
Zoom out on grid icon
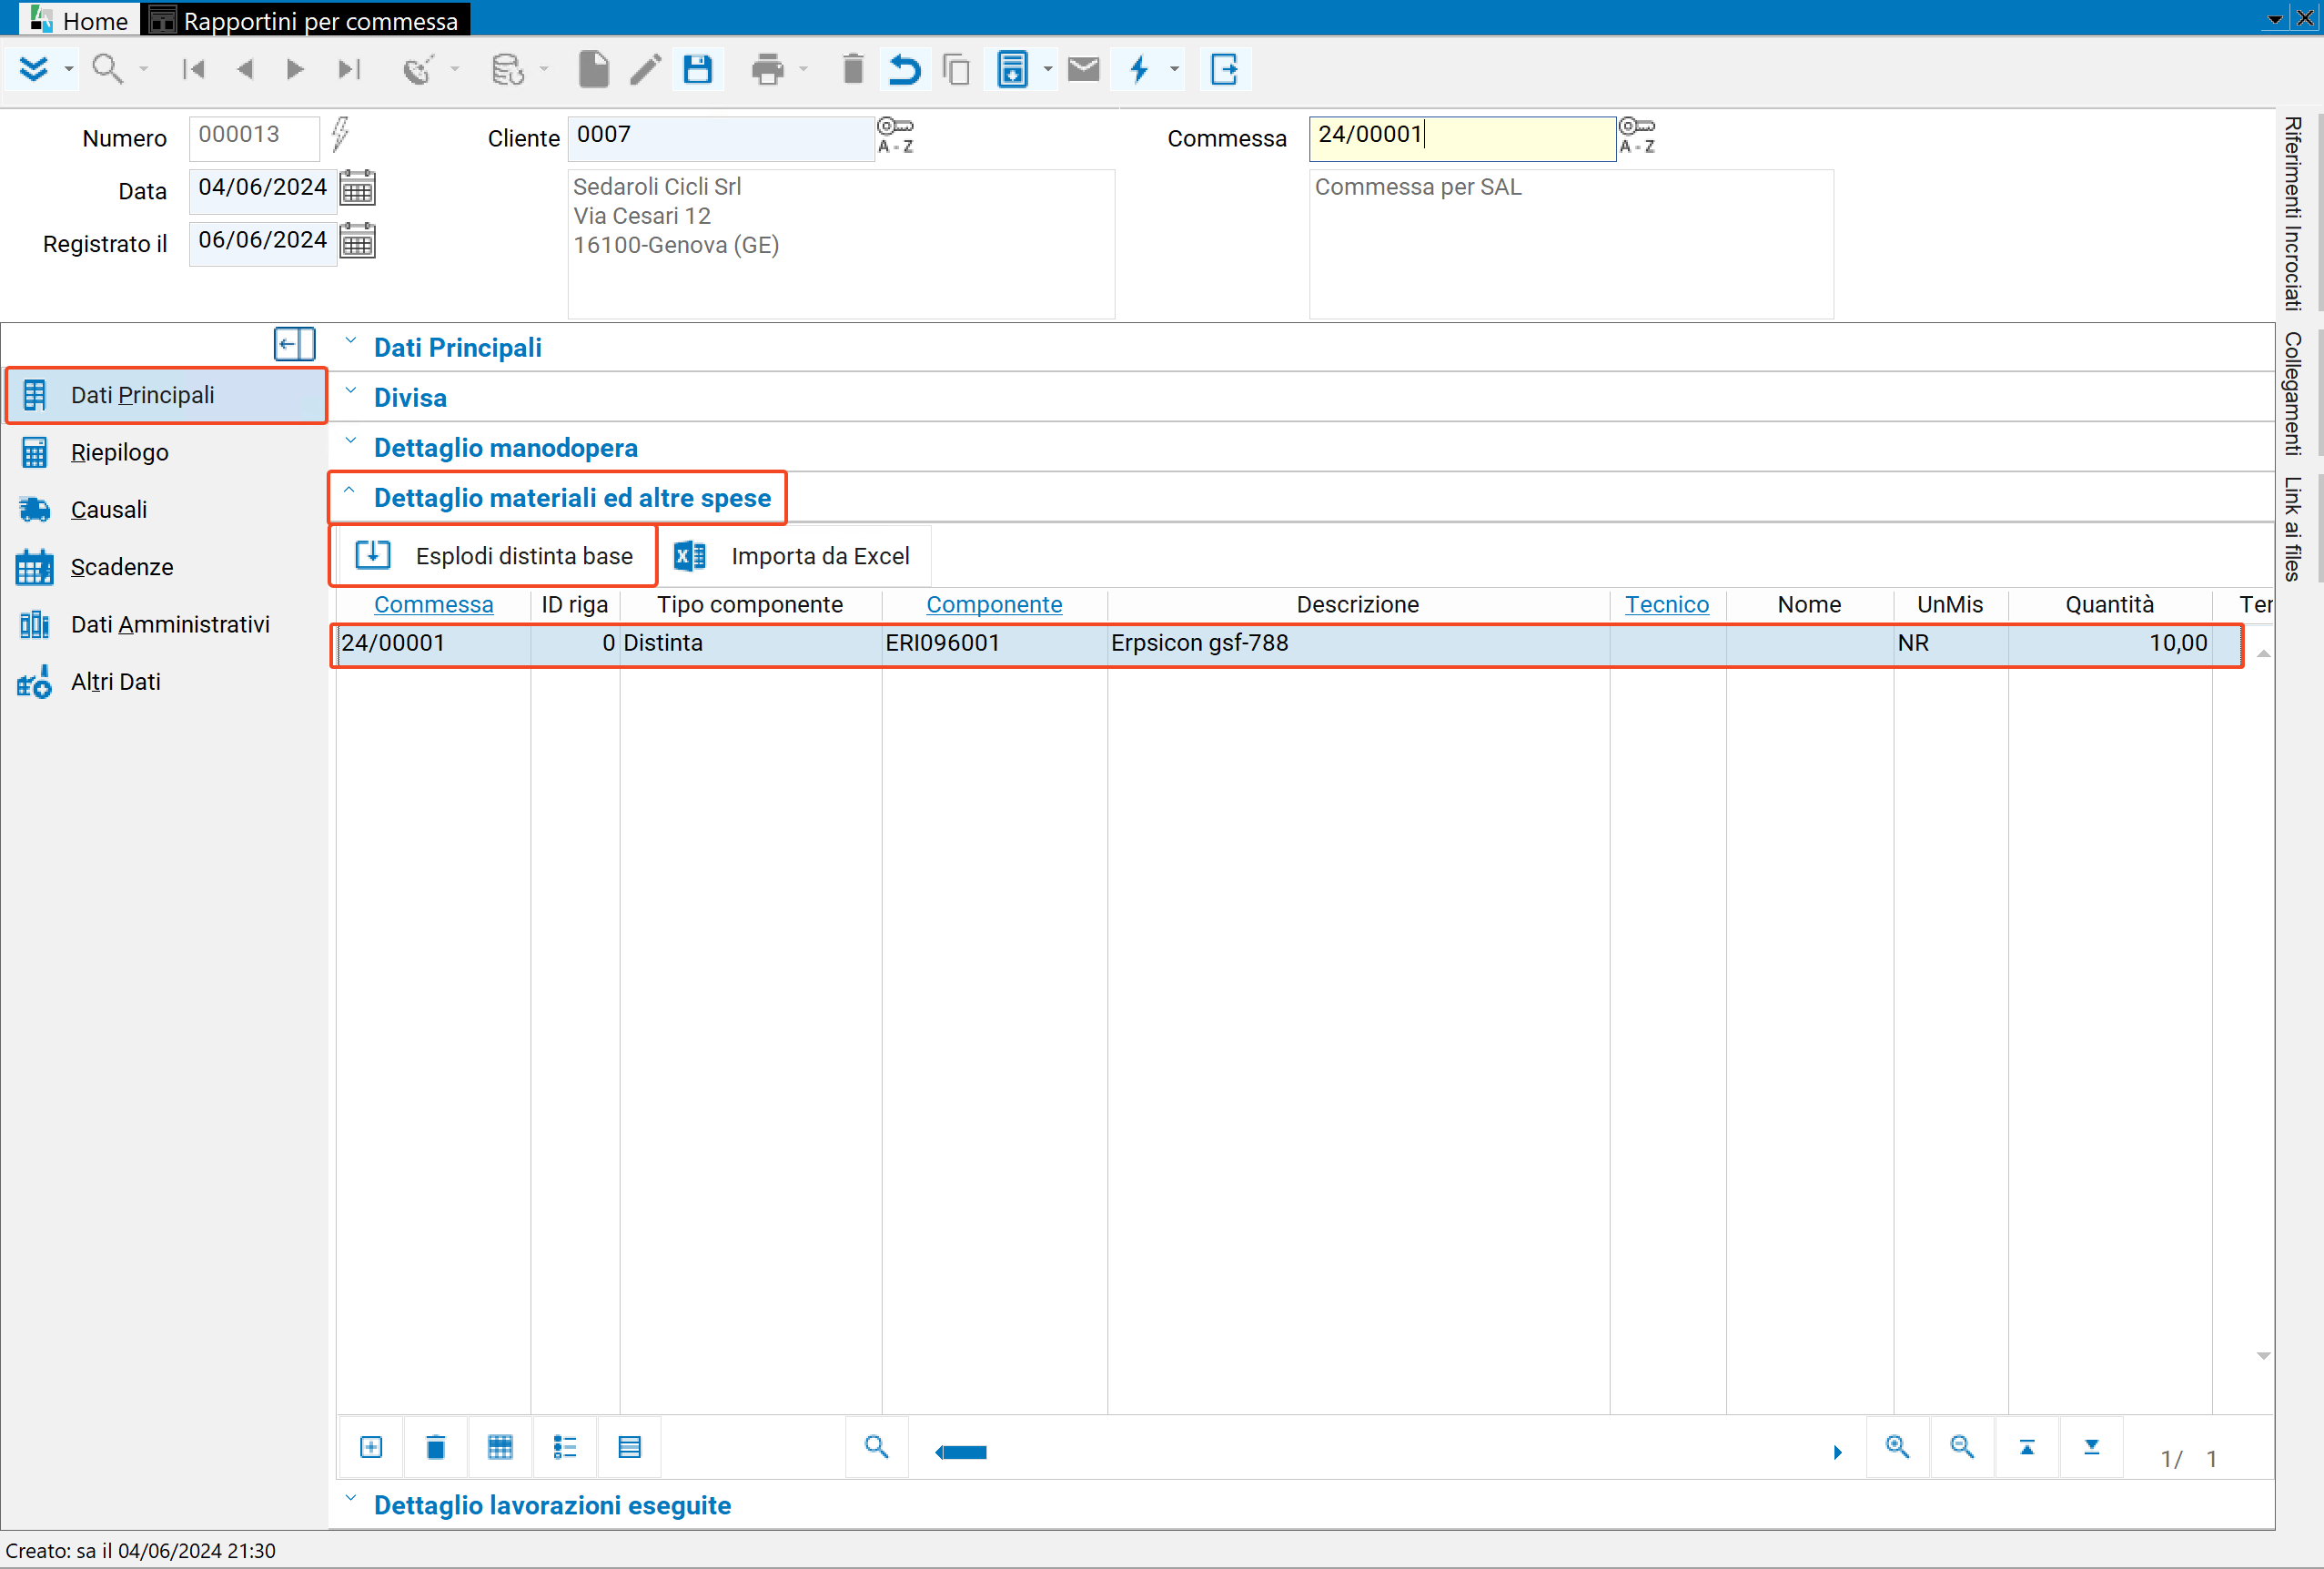pos(1962,1448)
